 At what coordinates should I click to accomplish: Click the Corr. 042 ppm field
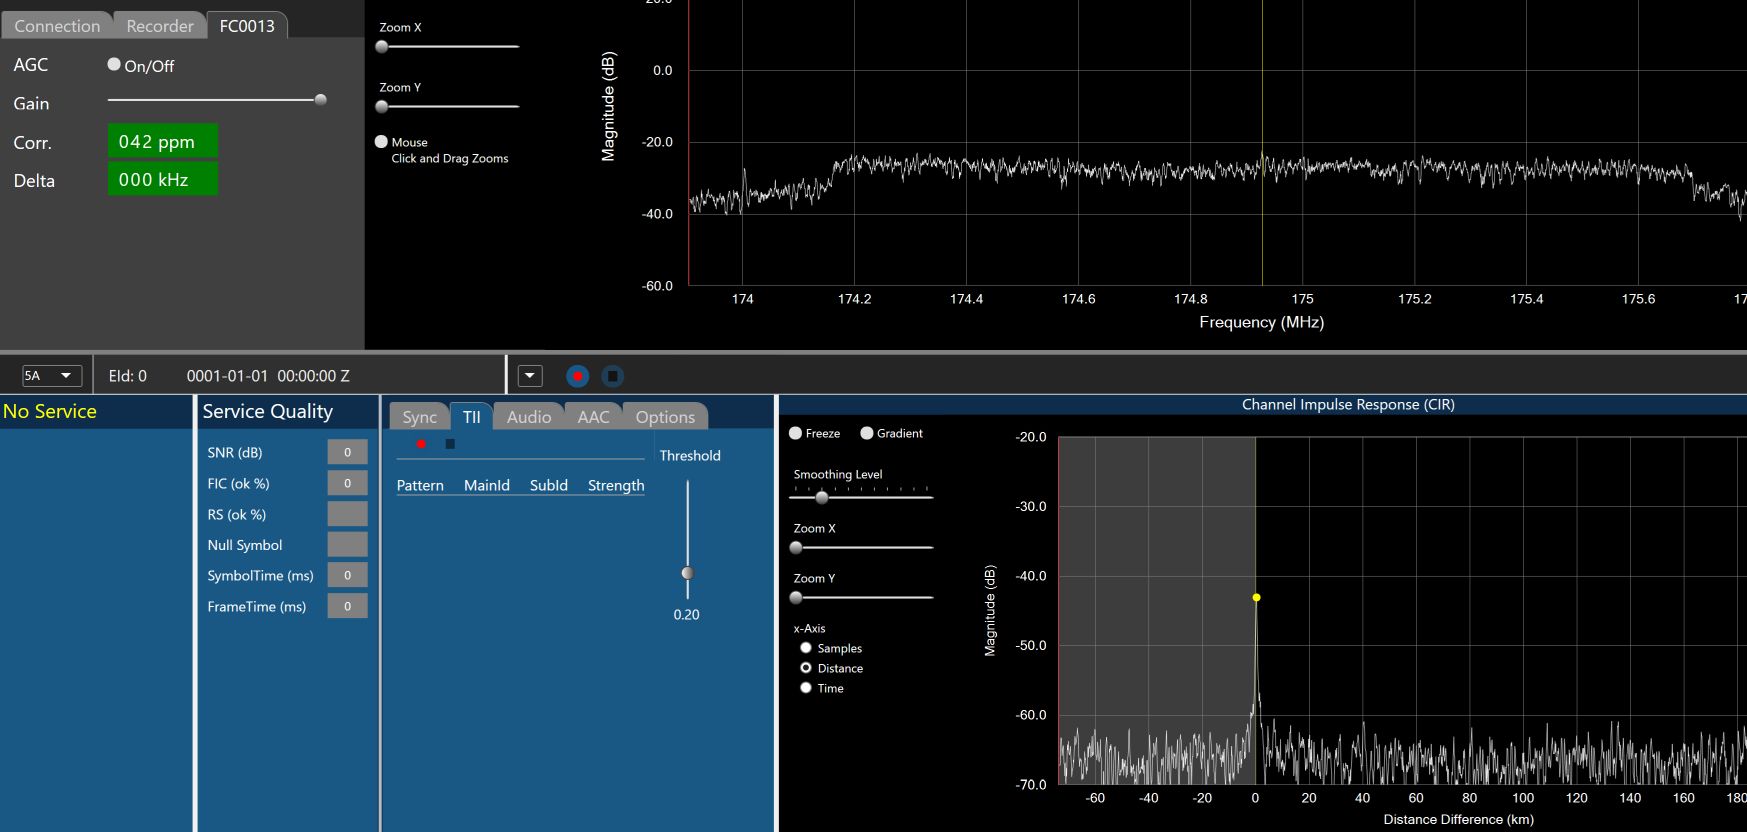click(162, 142)
